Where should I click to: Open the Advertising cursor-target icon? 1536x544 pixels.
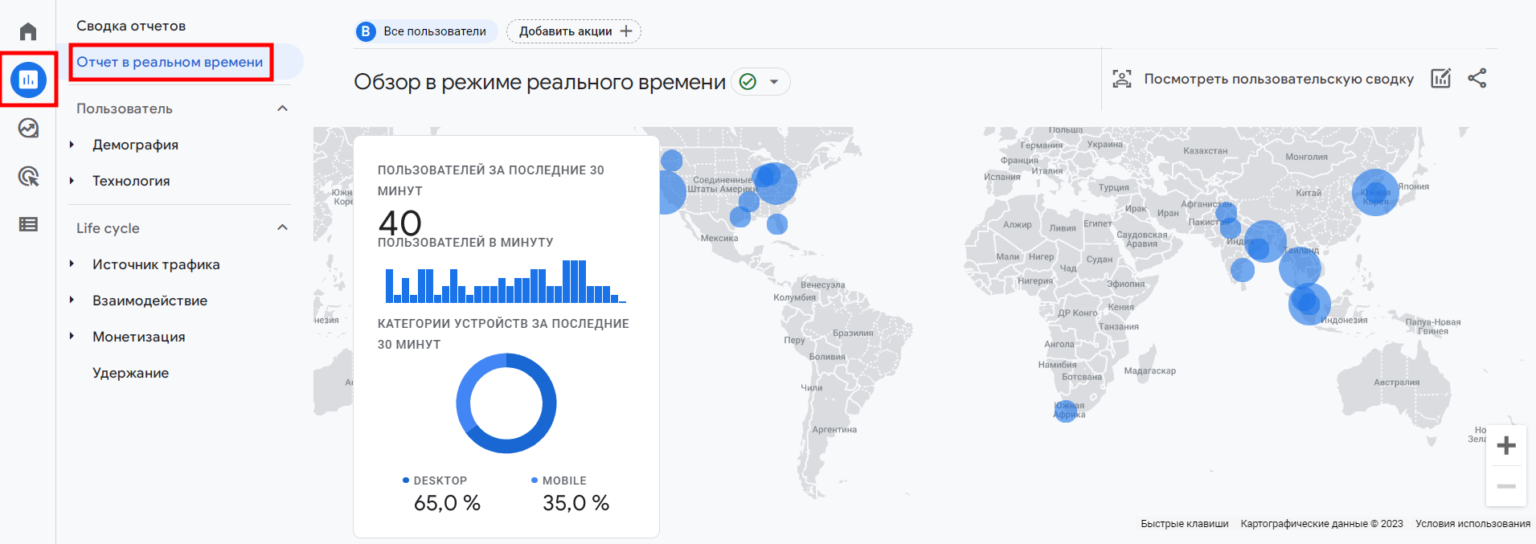pos(28,177)
